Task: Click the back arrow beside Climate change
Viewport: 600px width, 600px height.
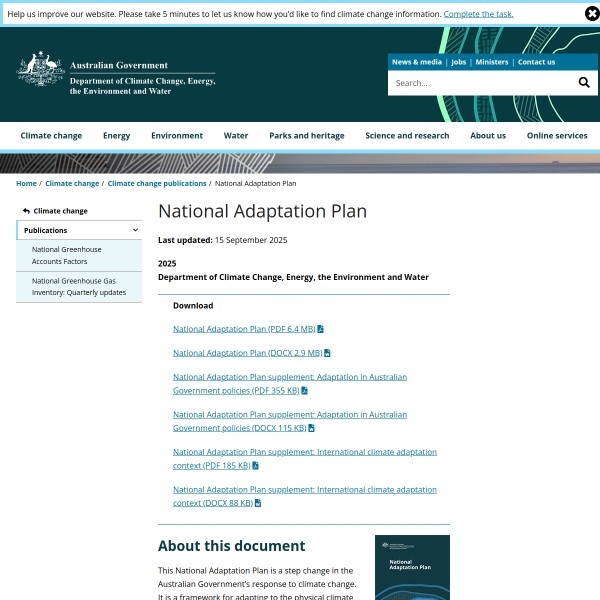Action: 26,211
